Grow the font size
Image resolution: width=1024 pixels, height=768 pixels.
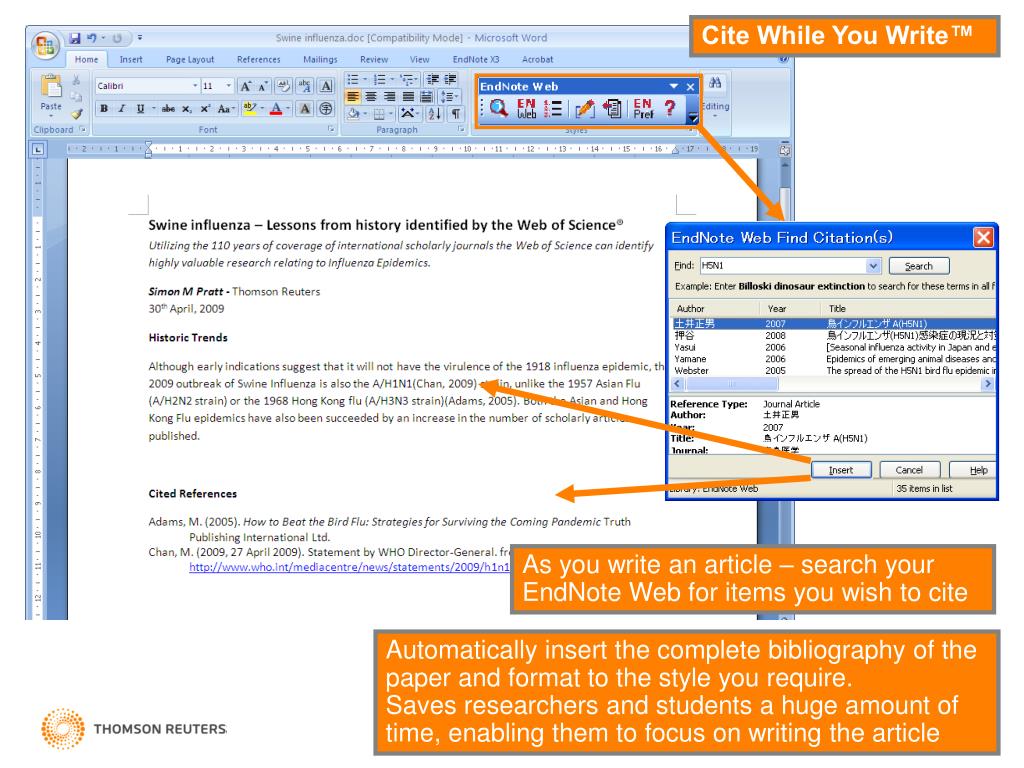[x=246, y=86]
